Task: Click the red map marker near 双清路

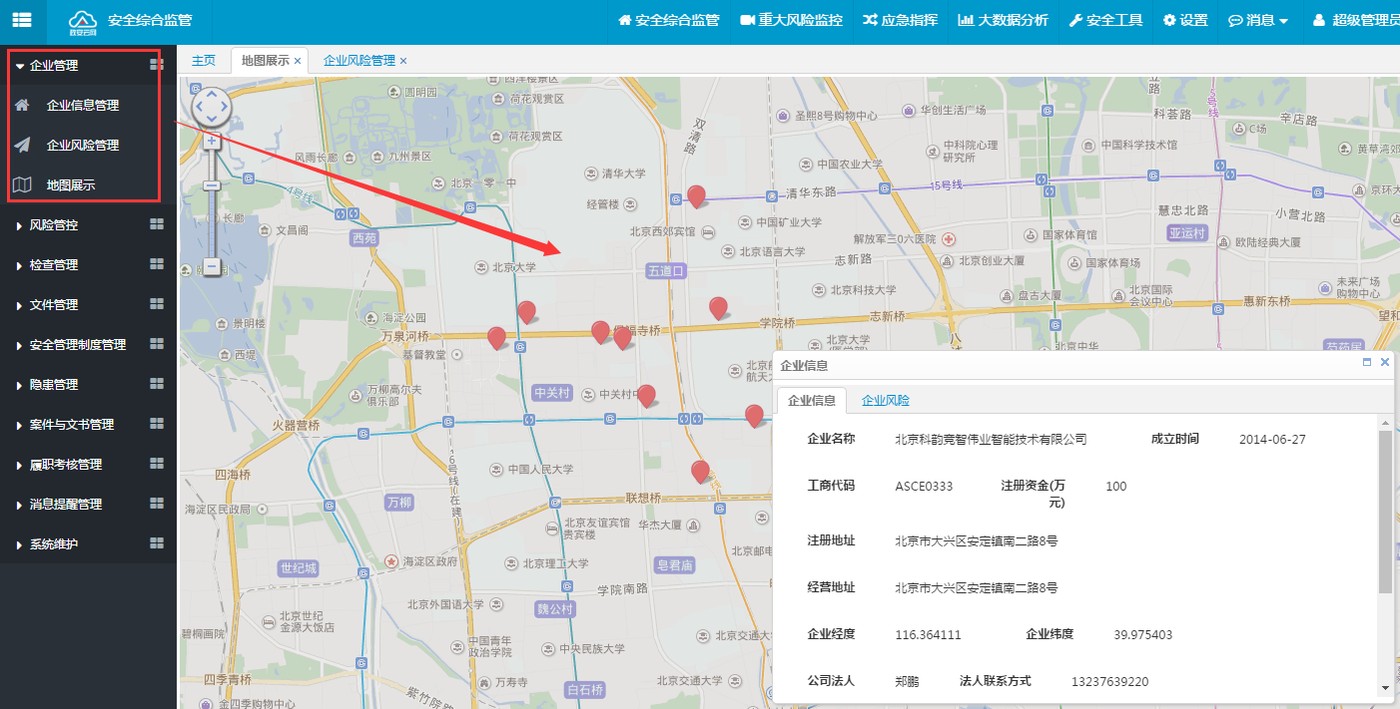Action: point(696,196)
